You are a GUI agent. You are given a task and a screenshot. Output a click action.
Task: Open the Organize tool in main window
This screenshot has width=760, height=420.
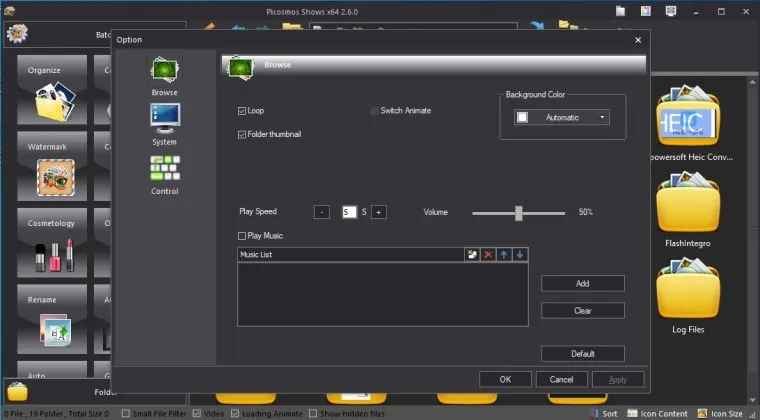(52, 90)
